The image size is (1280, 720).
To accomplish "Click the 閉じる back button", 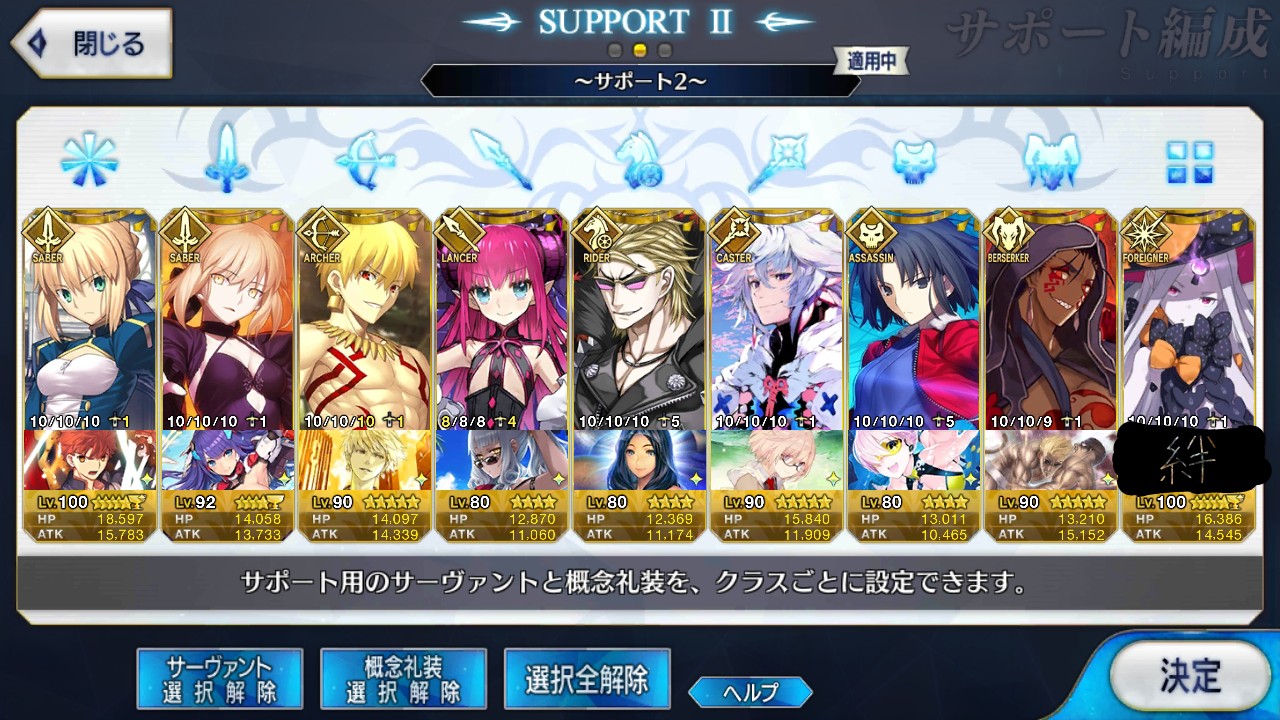I will [91, 43].
